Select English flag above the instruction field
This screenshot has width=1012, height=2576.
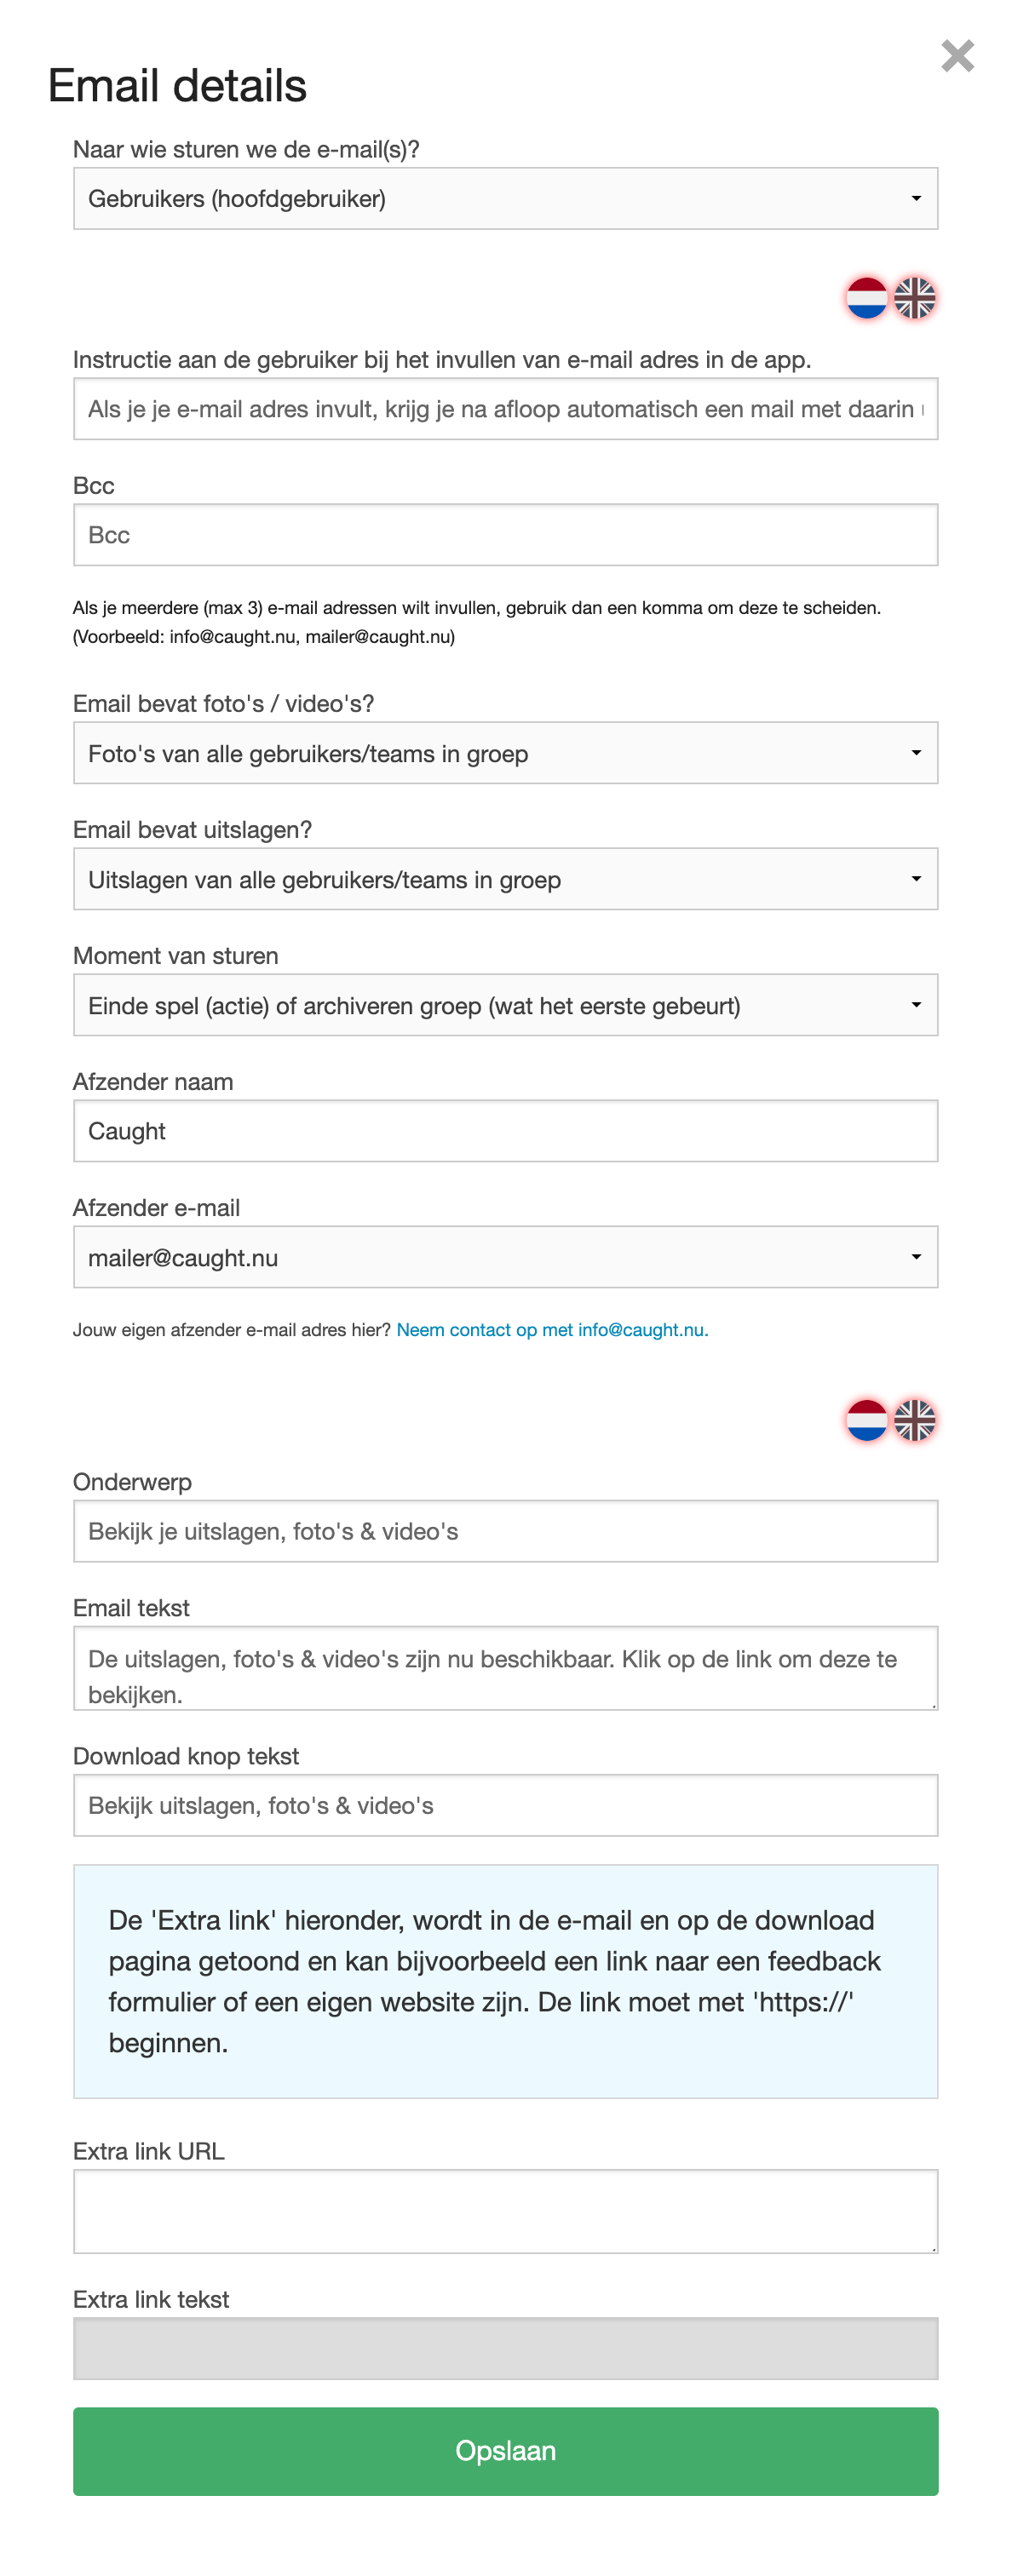[x=914, y=298]
